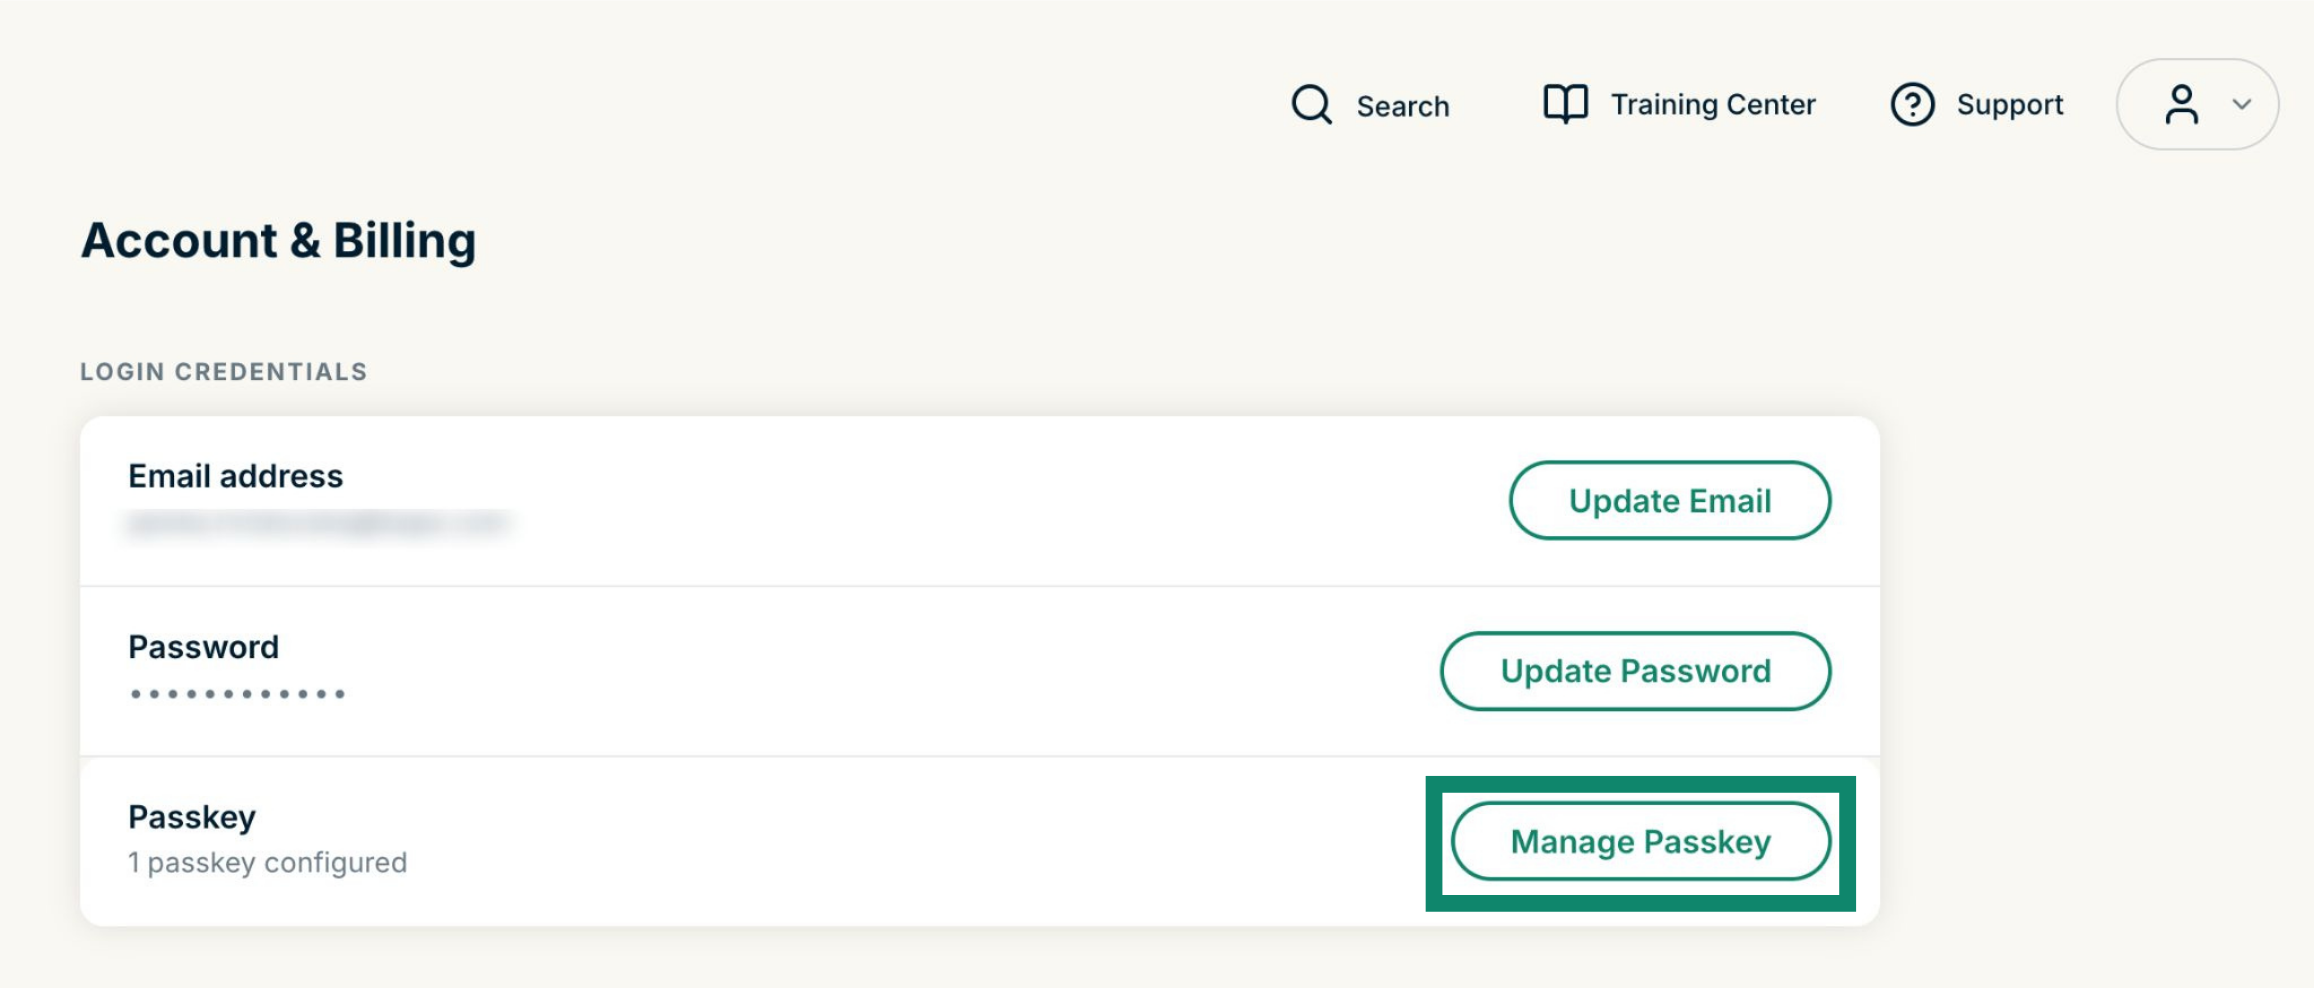Click the Update Email button
The width and height of the screenshot is (2314, 988).
point(1670,500)
